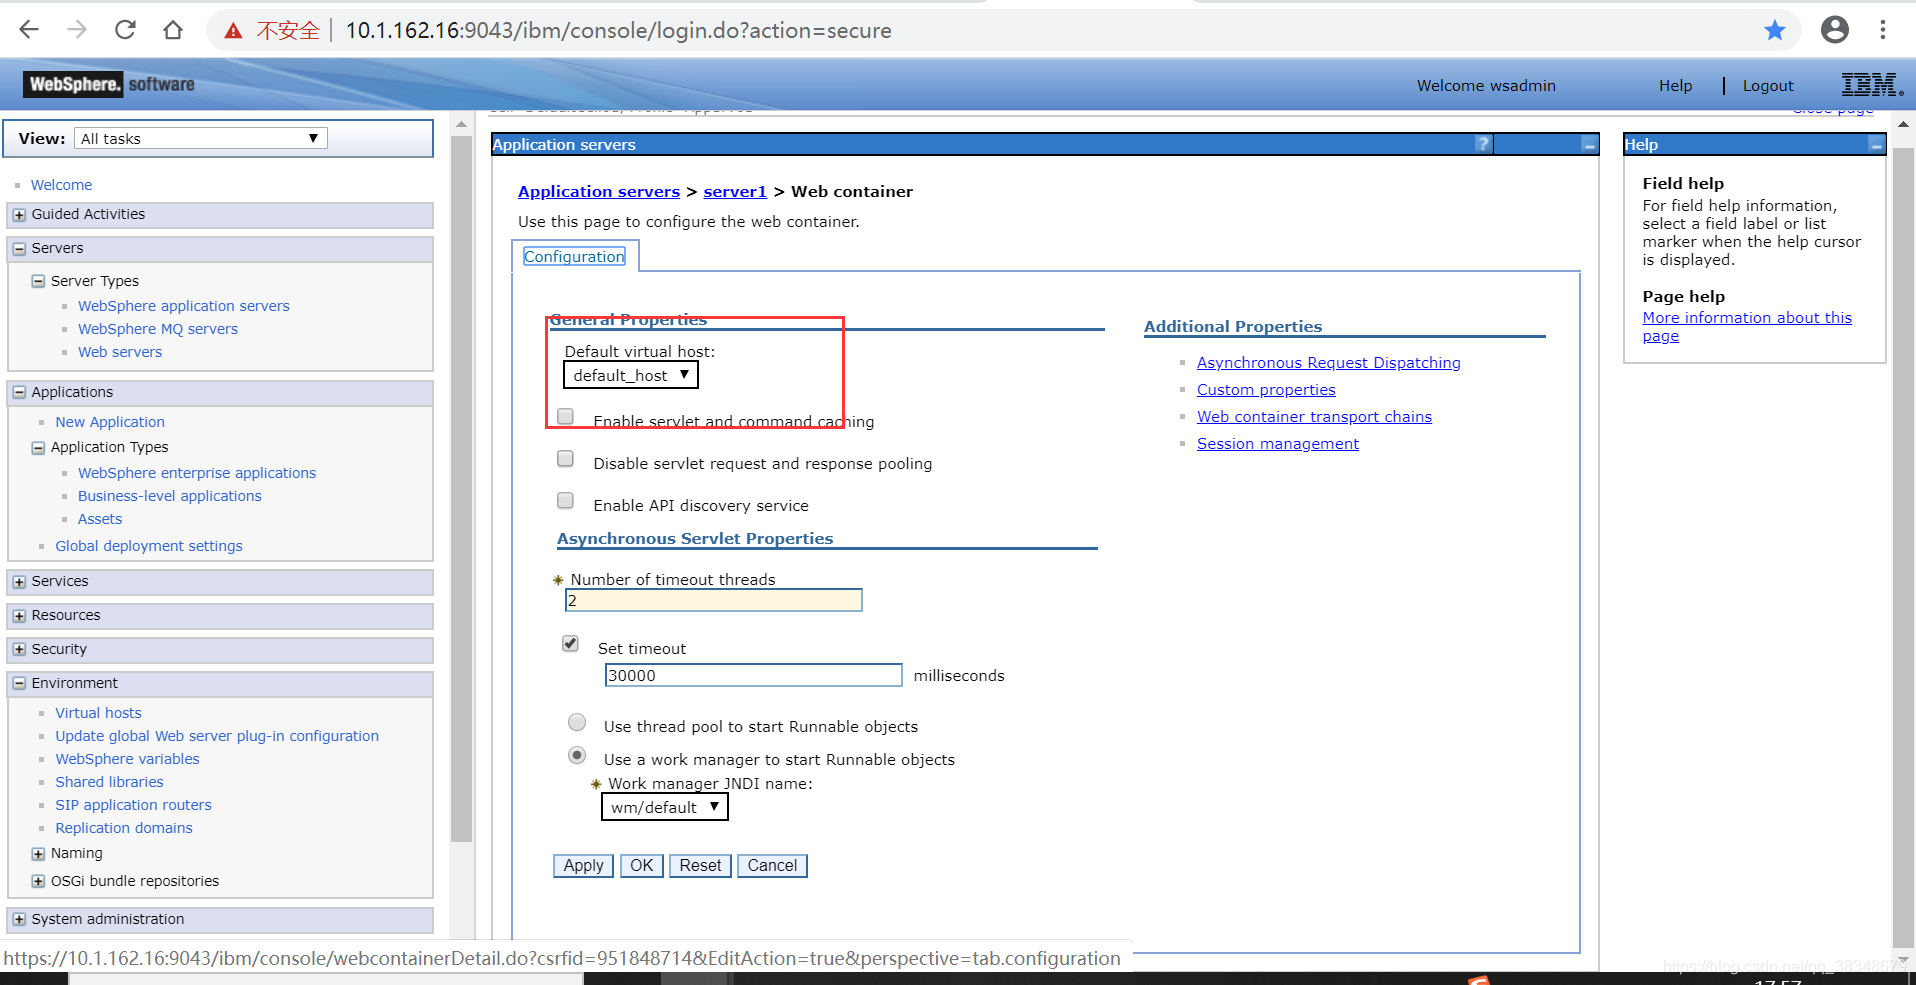The height and width of the screenshot is (985, 1916).
Task: Check Disable servlet request and response pooling
Action: pyautogui.click(x=566, y=459)
